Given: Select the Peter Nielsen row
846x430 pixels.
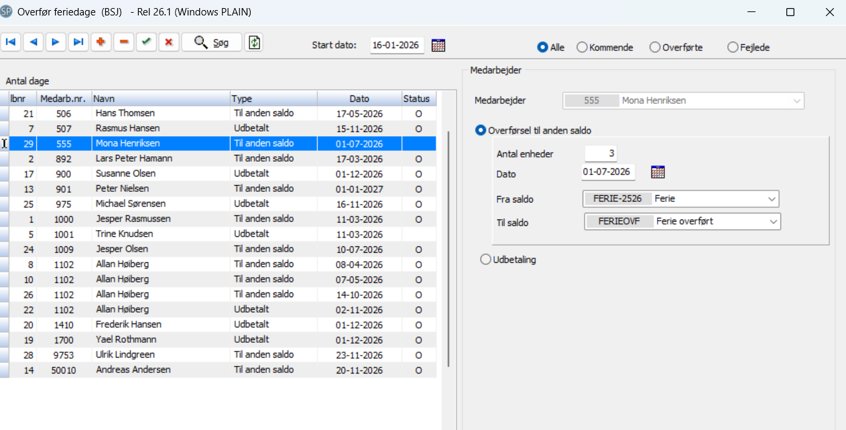Looking at the screenshot, I should tap(218, 189).
